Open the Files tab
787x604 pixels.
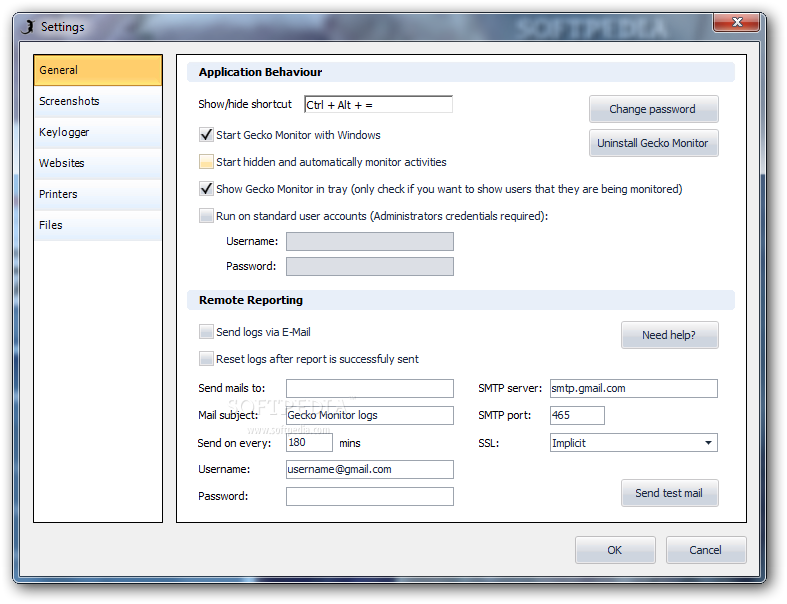[98, 225]
